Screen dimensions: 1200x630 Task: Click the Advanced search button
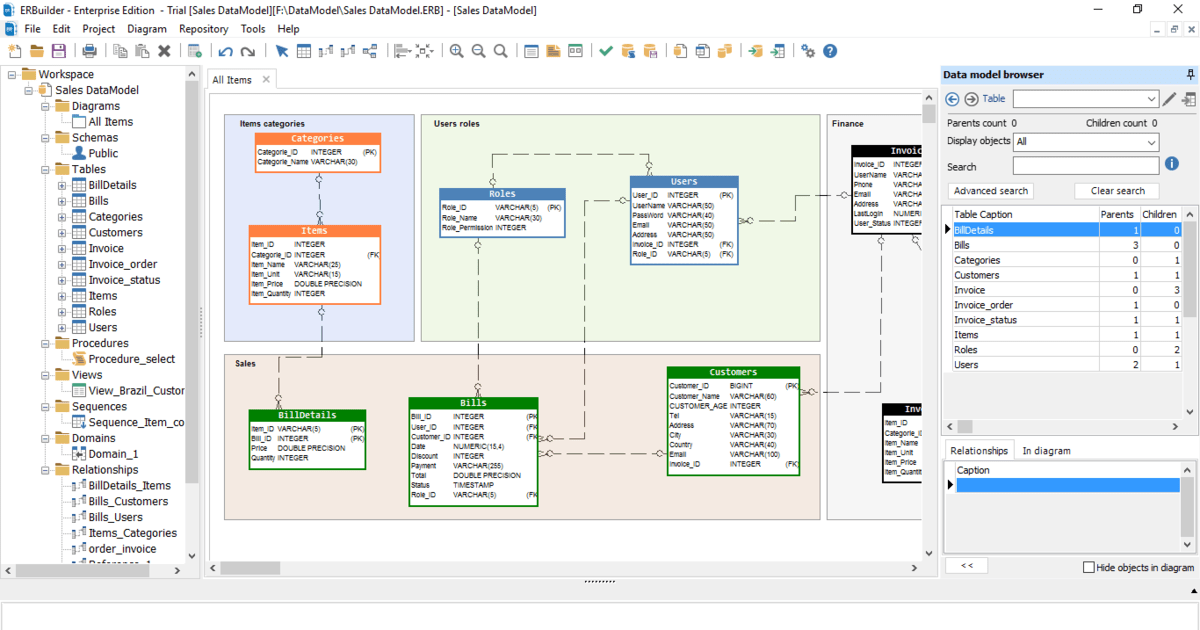click(x=990, y=191)
